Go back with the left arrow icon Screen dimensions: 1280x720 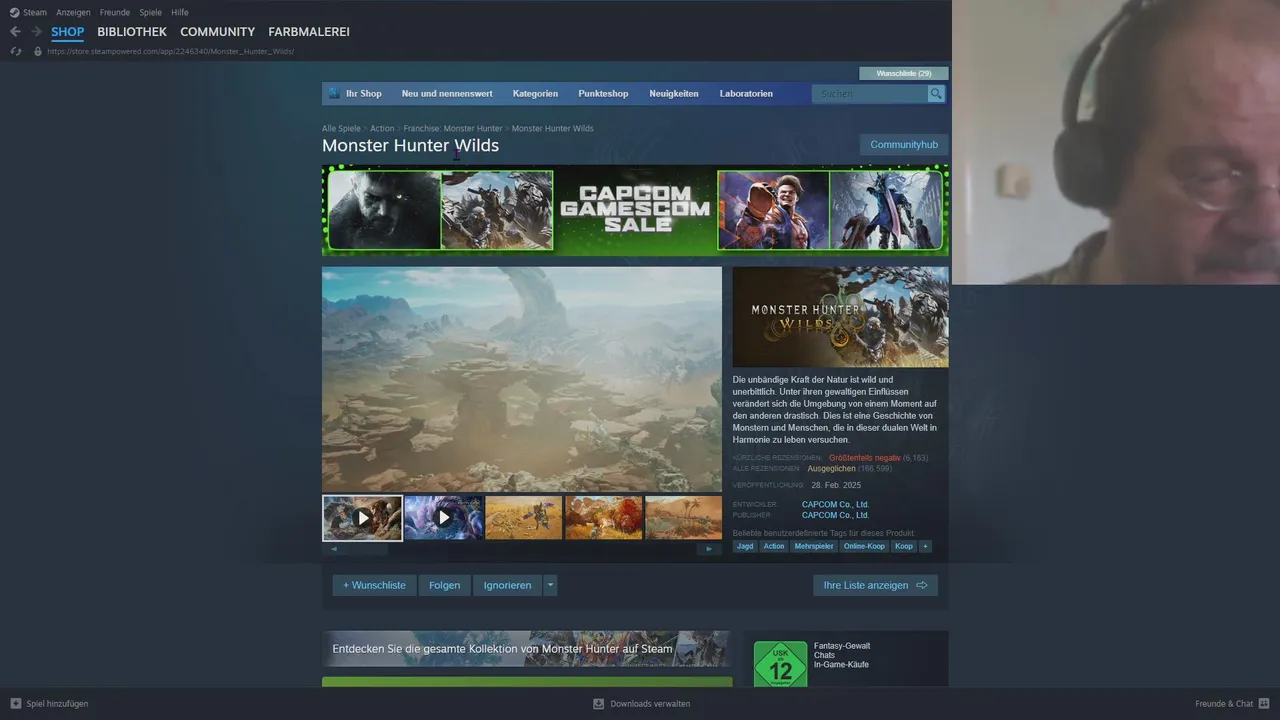click(15, 32)
